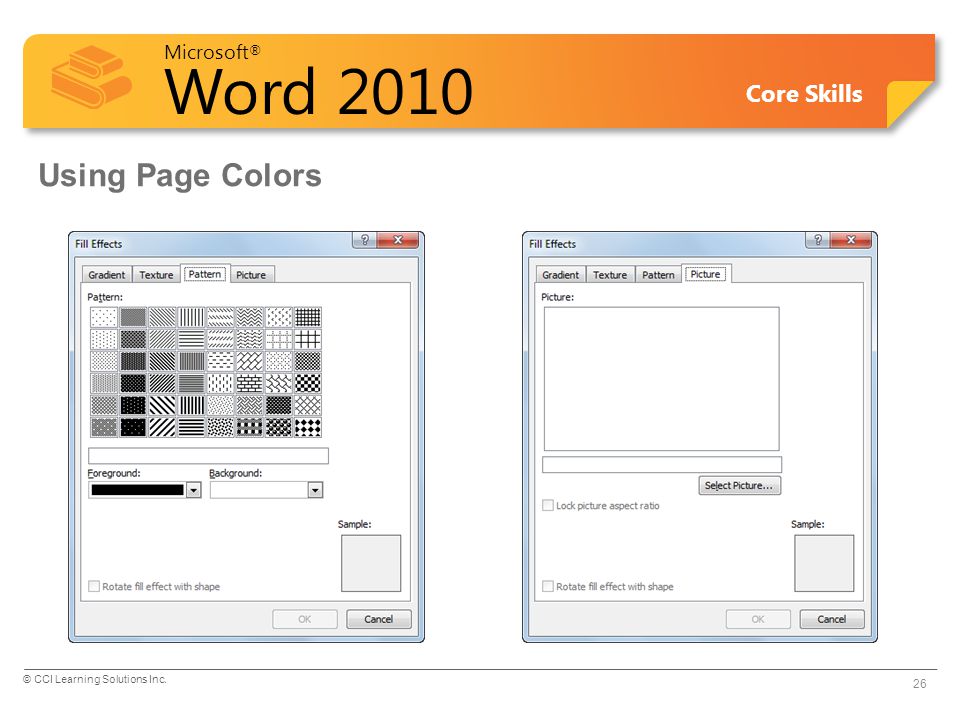Click Select Picture button
Image resolution: width=960 pixels, height=720 pixels.
tap(740, 486)
